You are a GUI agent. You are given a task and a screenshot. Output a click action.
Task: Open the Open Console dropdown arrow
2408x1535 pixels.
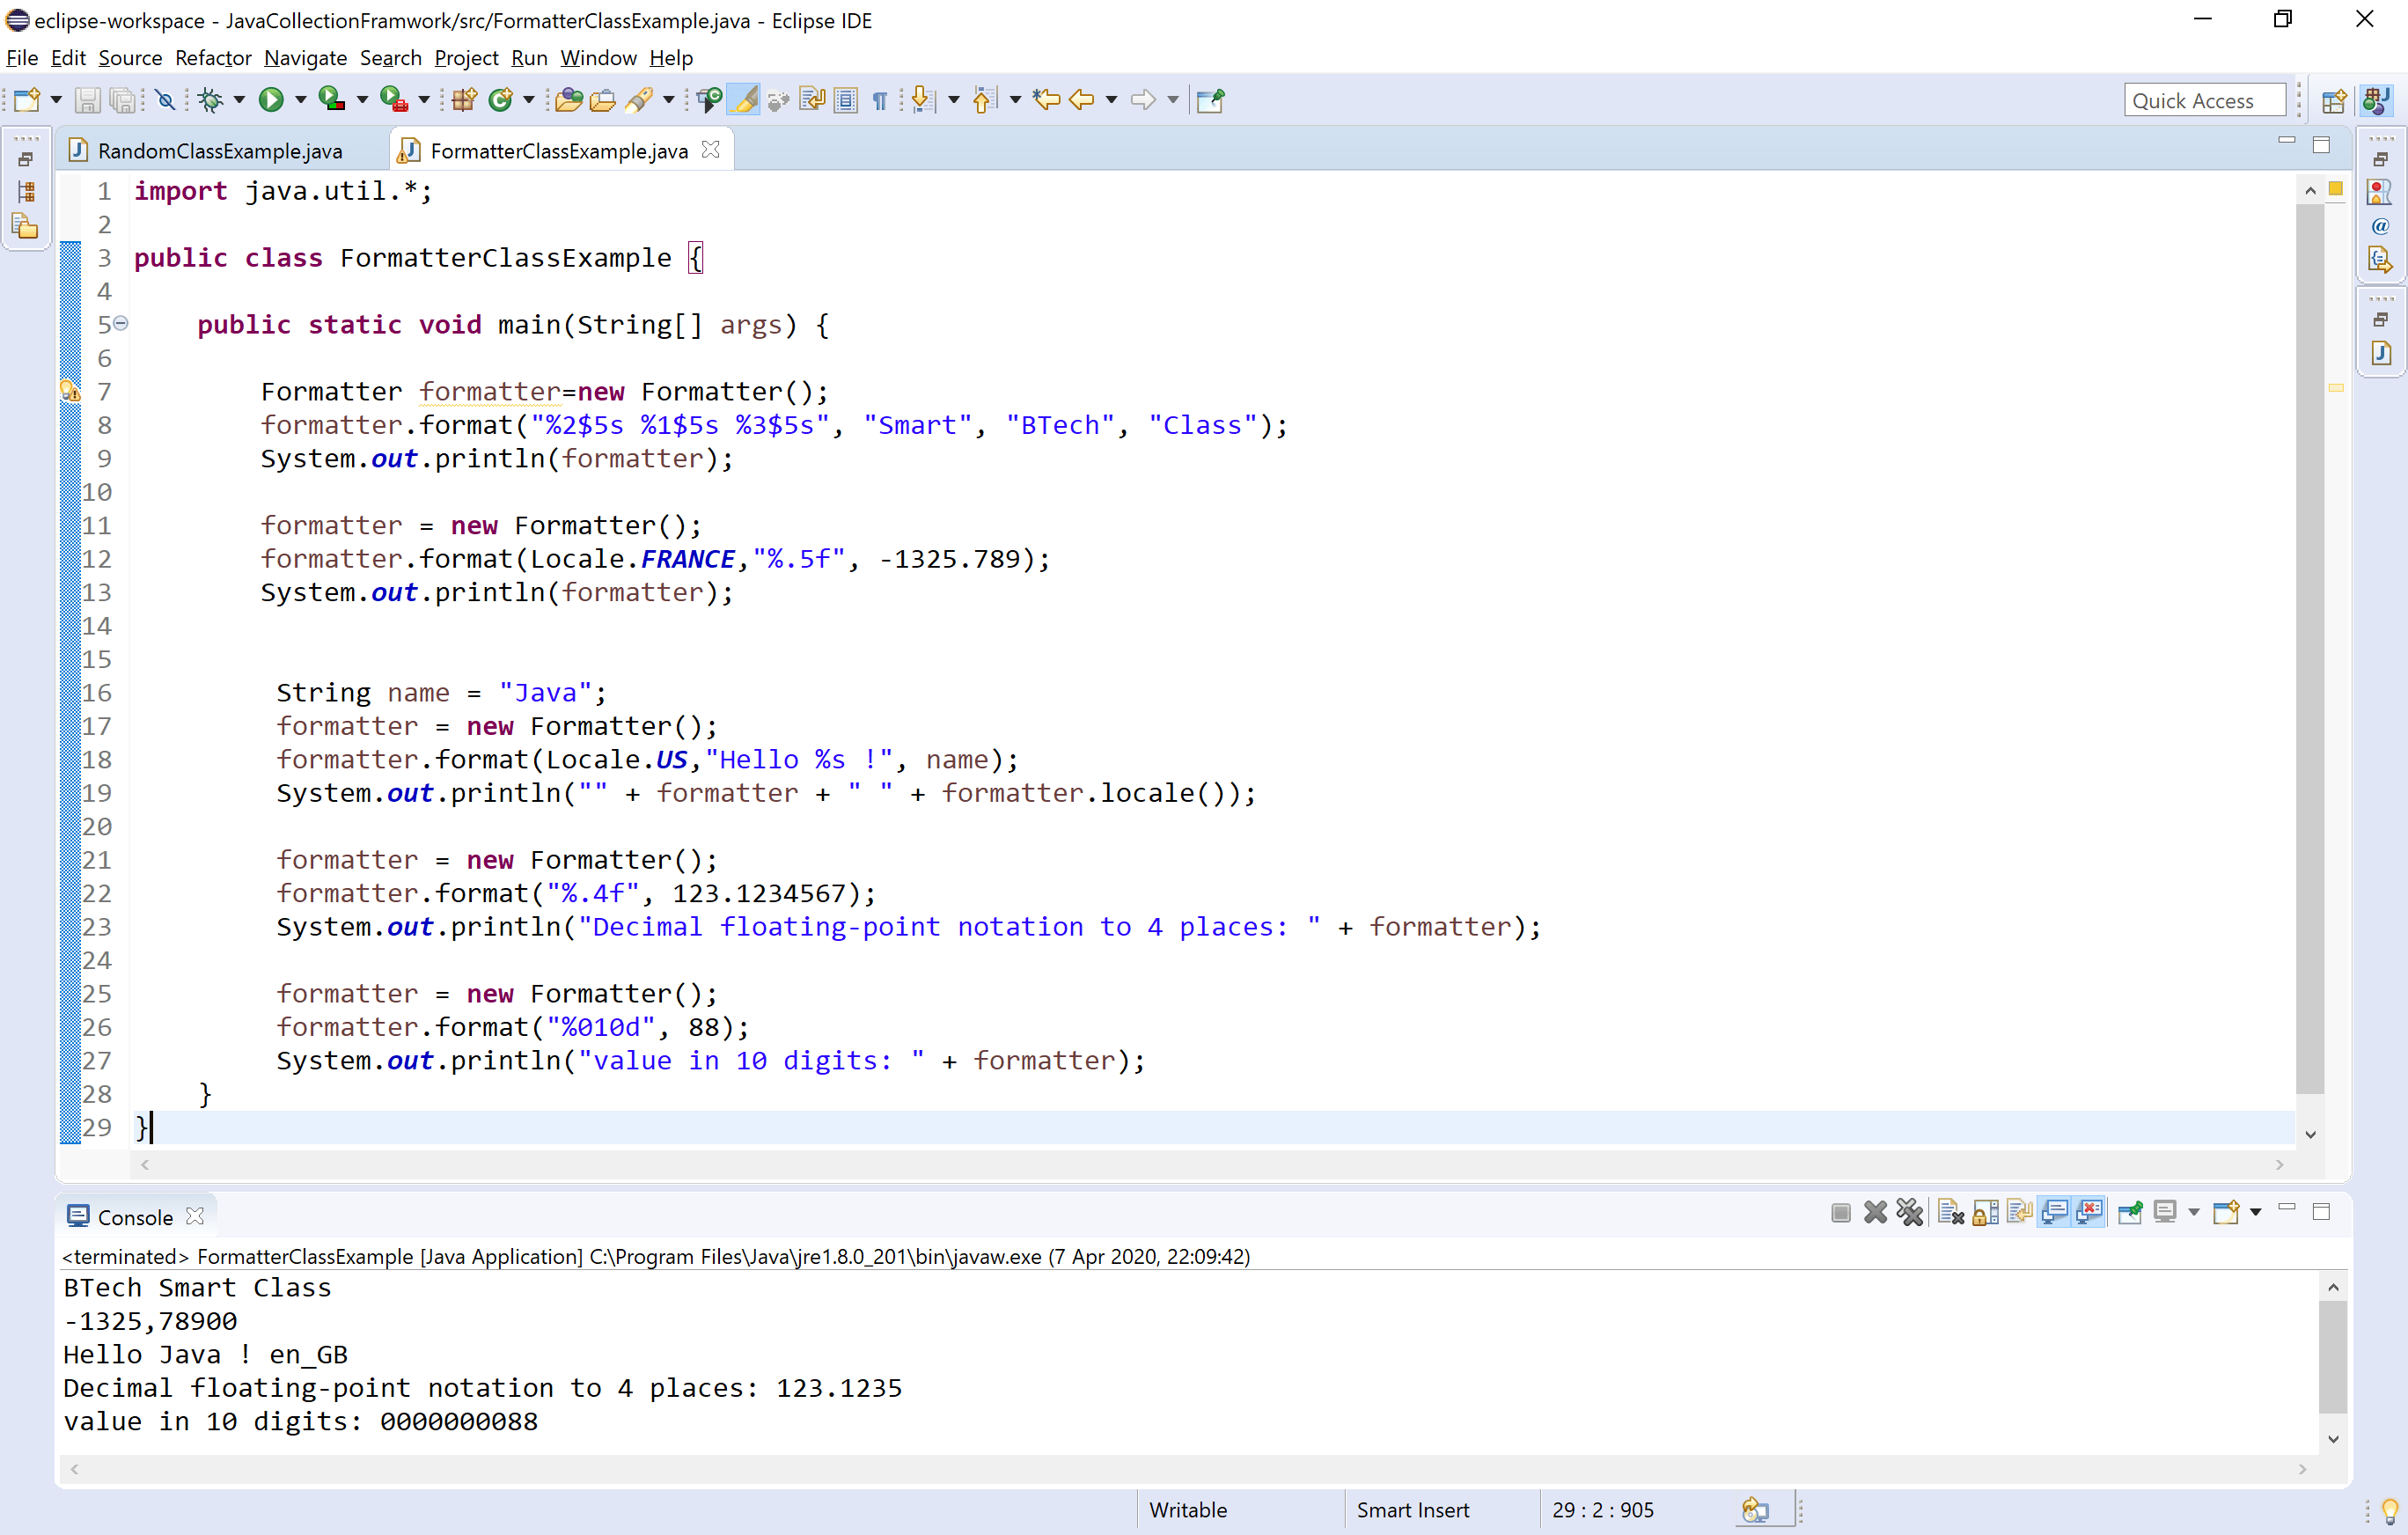point(2255,1213)
